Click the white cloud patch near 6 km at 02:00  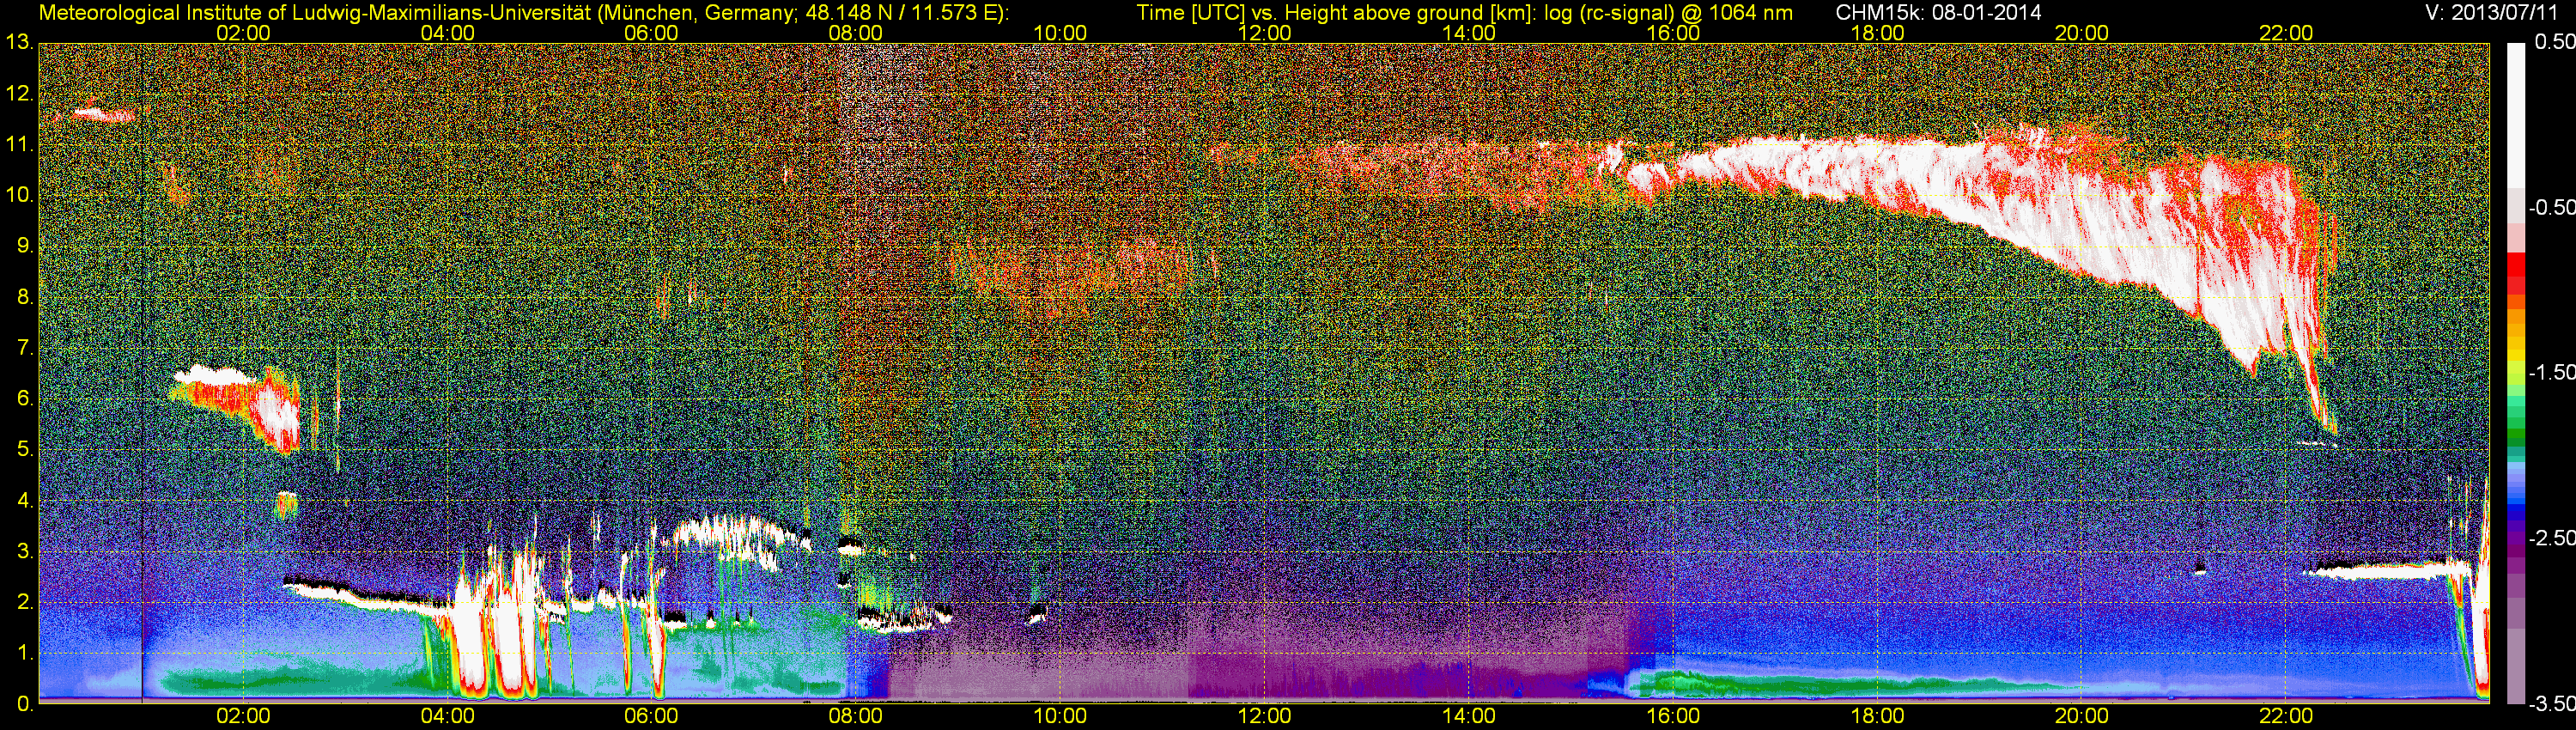pyautogui.click(x=210, y=375)
